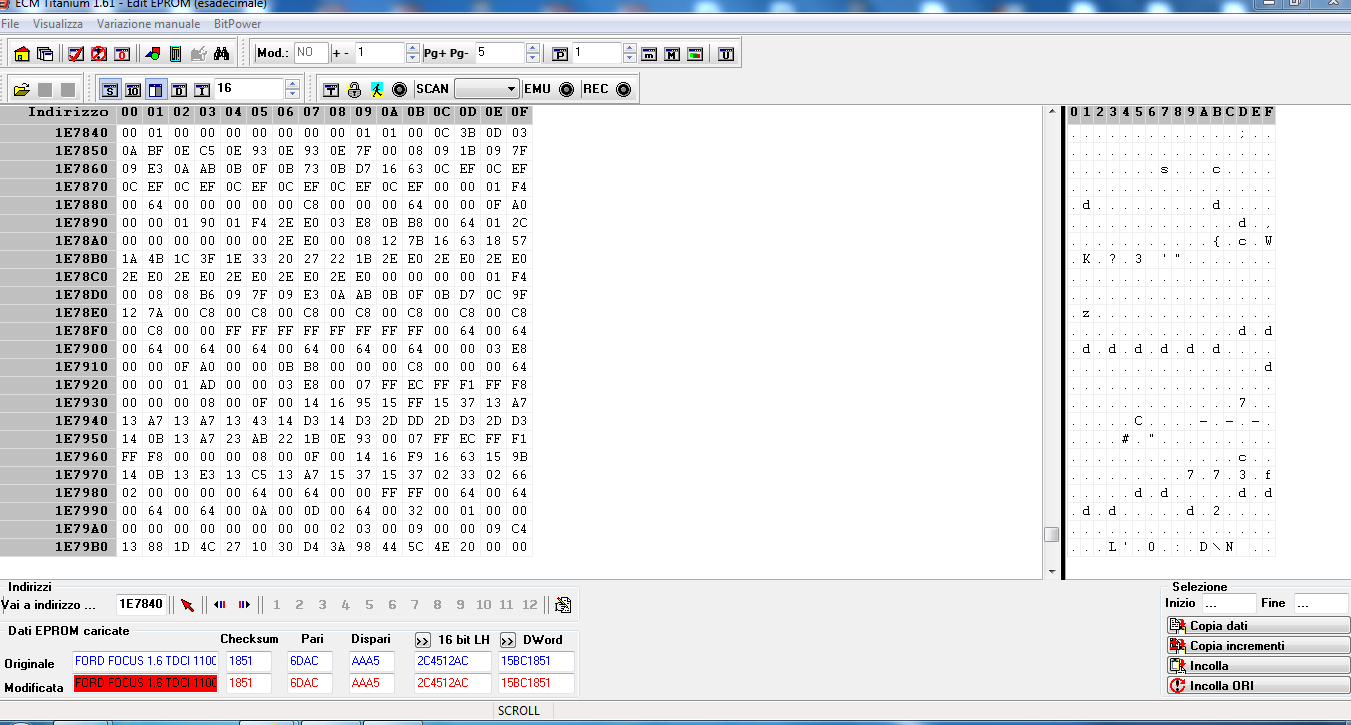Viewport: 1351px width, 725px height.
Task: Click the U undo icon
Action: click(727, 53)
